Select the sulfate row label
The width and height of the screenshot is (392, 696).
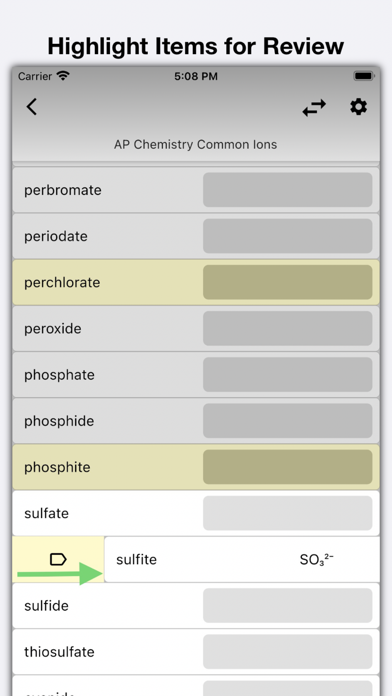[46, 513]
